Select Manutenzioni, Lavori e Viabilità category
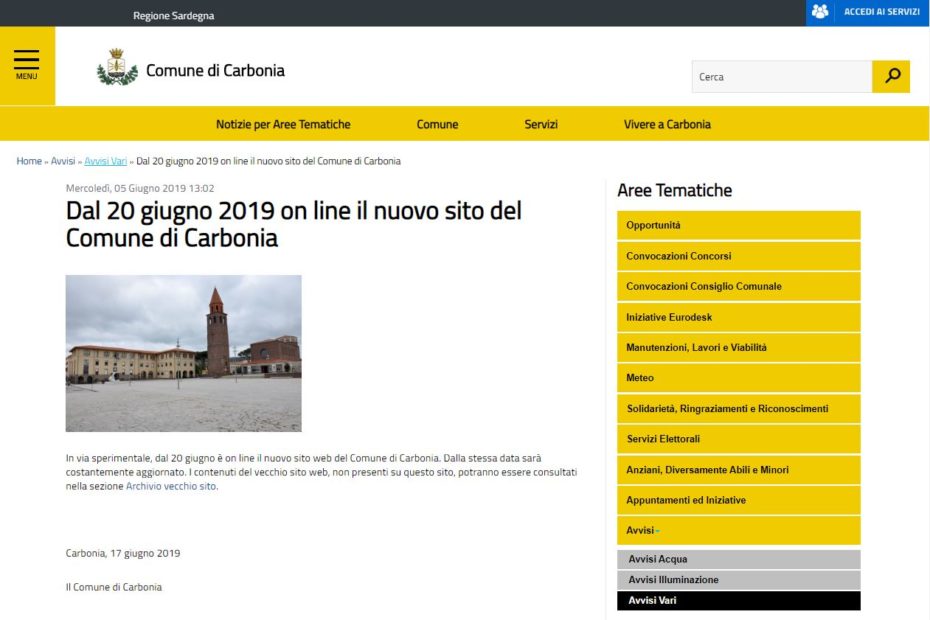The width and height of the screenshot is (930, 620). point(738,348)
